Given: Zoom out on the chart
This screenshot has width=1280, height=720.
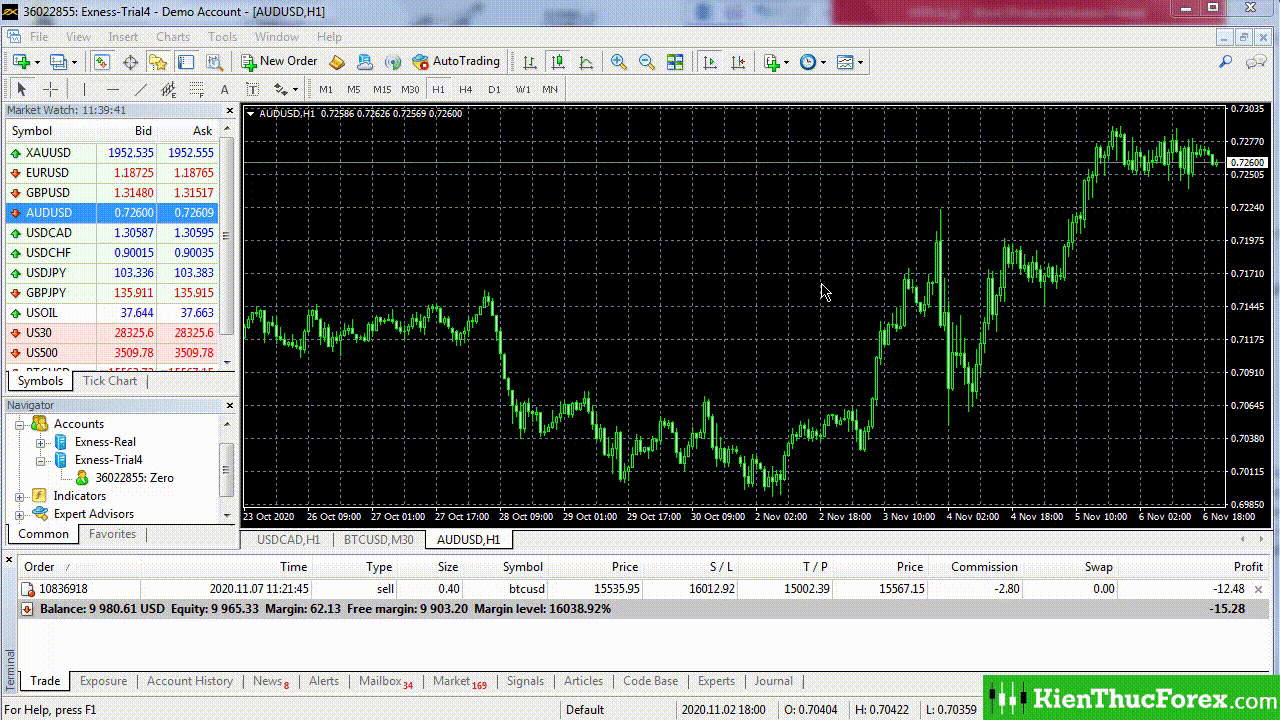Looking at the screenshot, I should point(647,62).
